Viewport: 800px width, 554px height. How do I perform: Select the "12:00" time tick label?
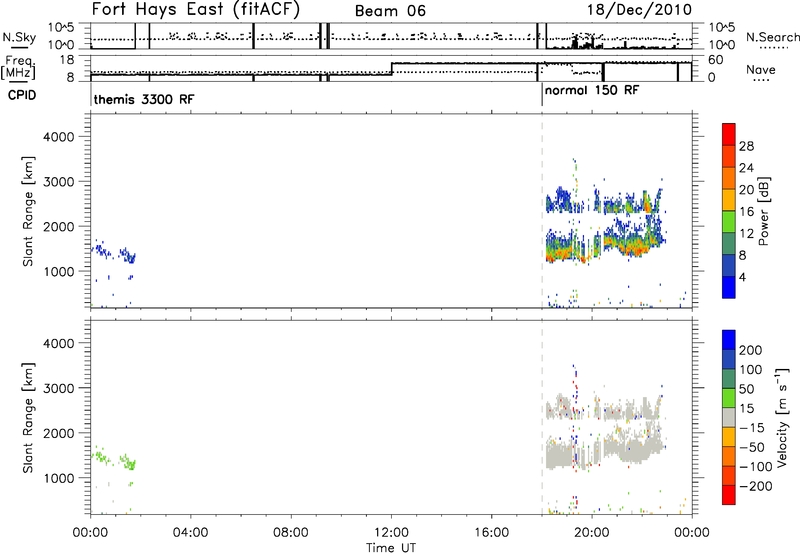click(391, 533)
